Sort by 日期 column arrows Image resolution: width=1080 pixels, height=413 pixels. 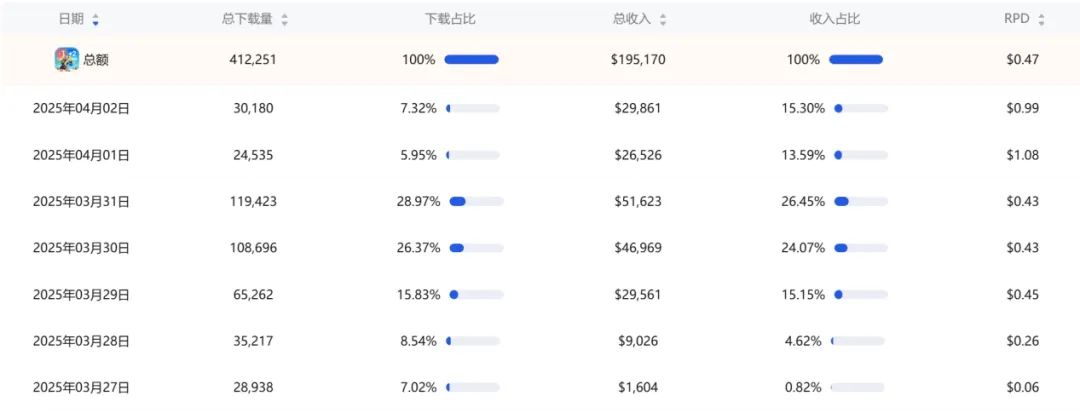pyautogui.click(x=95, y=20)
